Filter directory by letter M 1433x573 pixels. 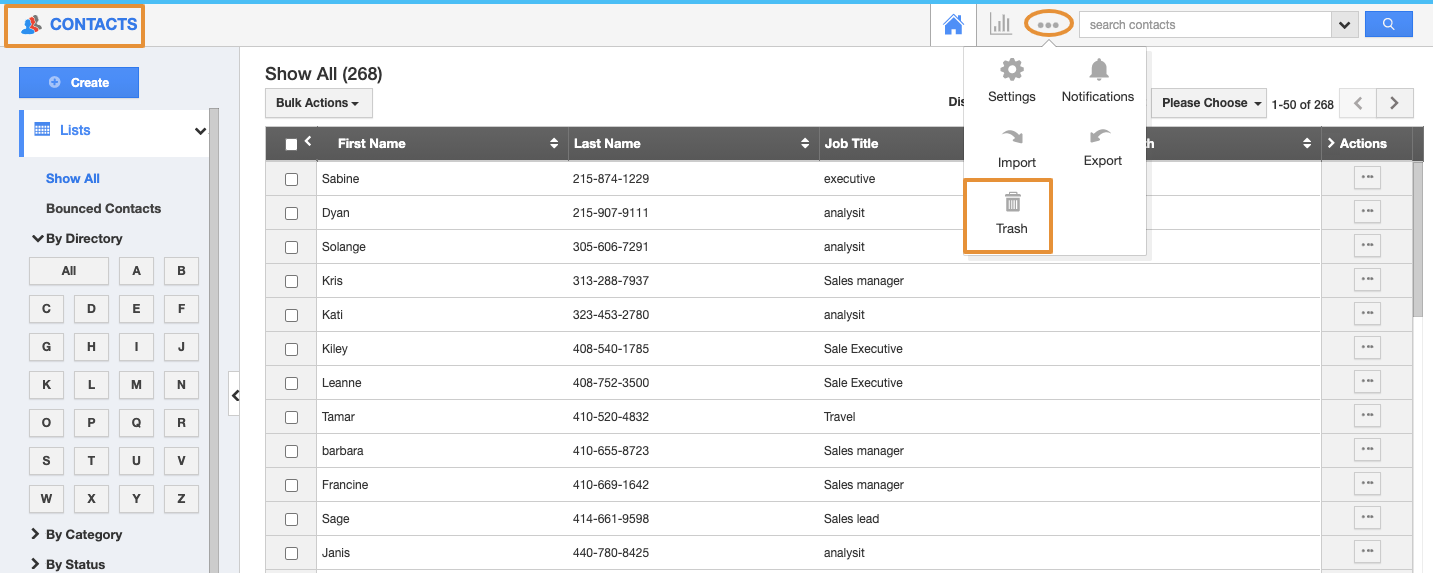pos(136,385)
